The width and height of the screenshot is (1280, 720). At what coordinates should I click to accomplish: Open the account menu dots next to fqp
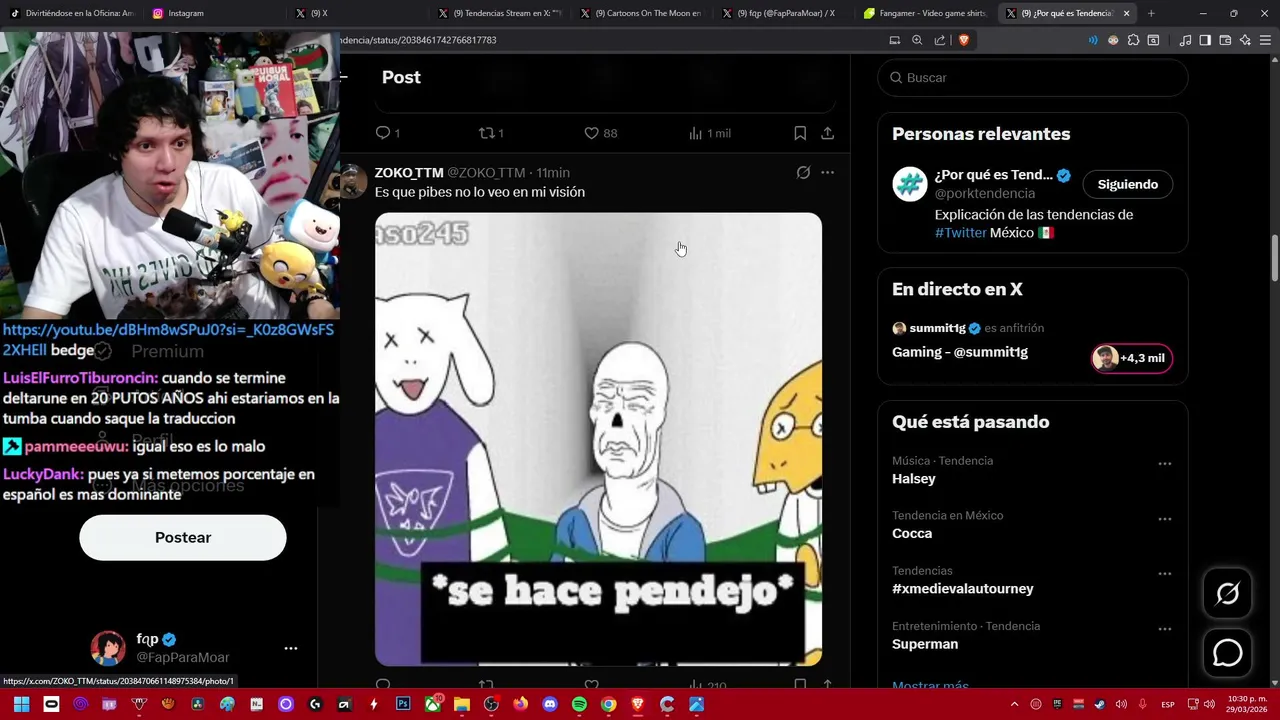[x=290, y=648]
